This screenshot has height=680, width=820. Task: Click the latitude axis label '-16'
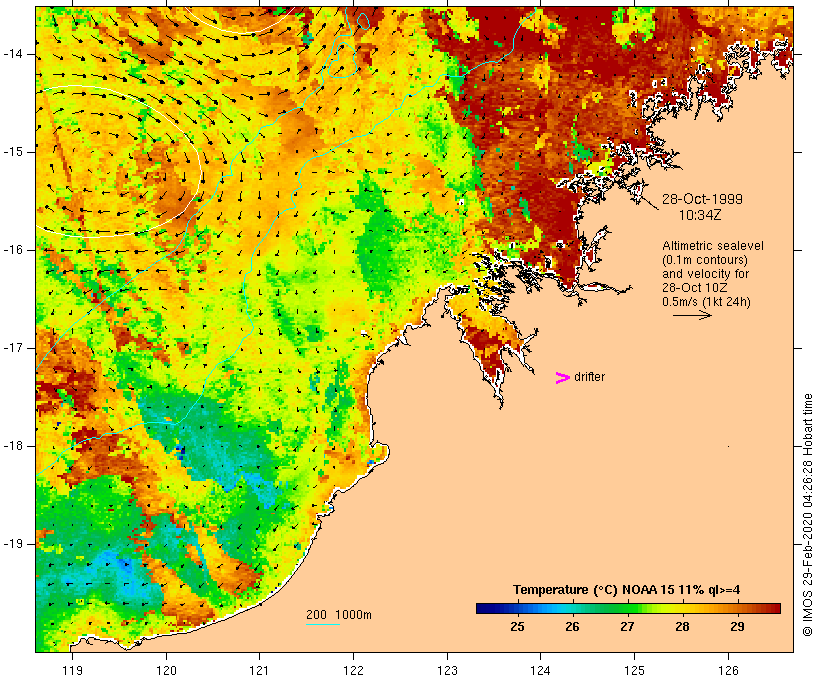(x=13, y=250)
